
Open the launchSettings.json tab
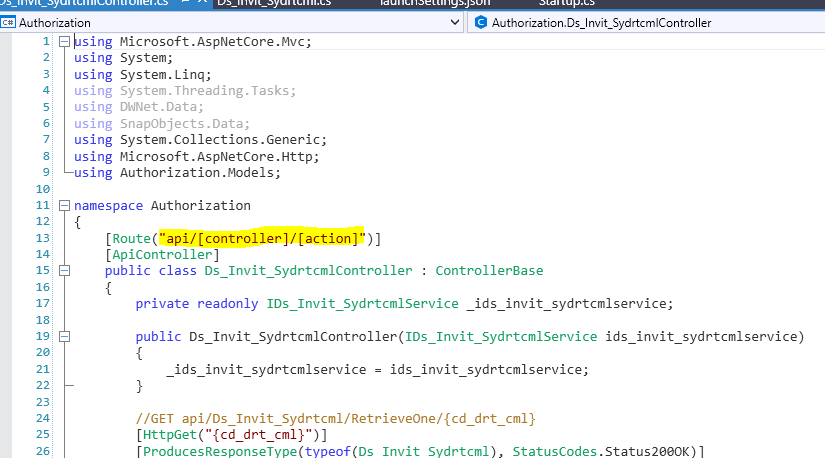[435, 4]
